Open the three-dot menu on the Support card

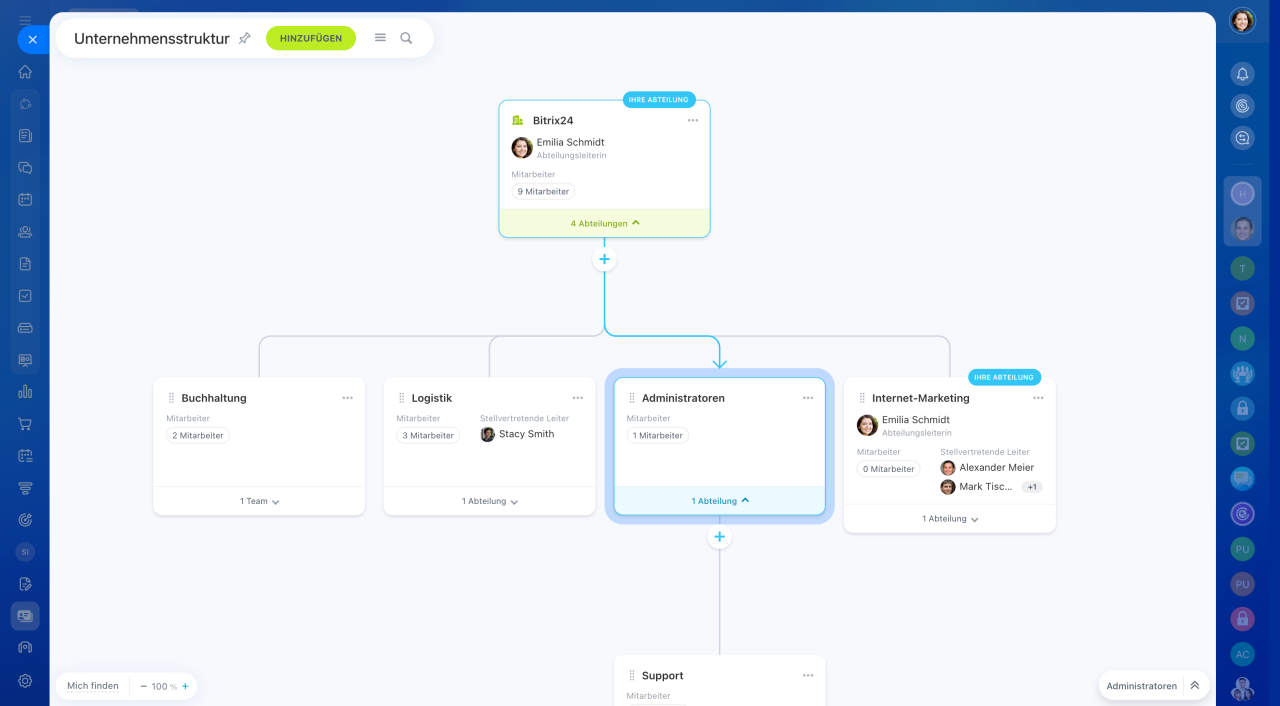coord(808,675)
